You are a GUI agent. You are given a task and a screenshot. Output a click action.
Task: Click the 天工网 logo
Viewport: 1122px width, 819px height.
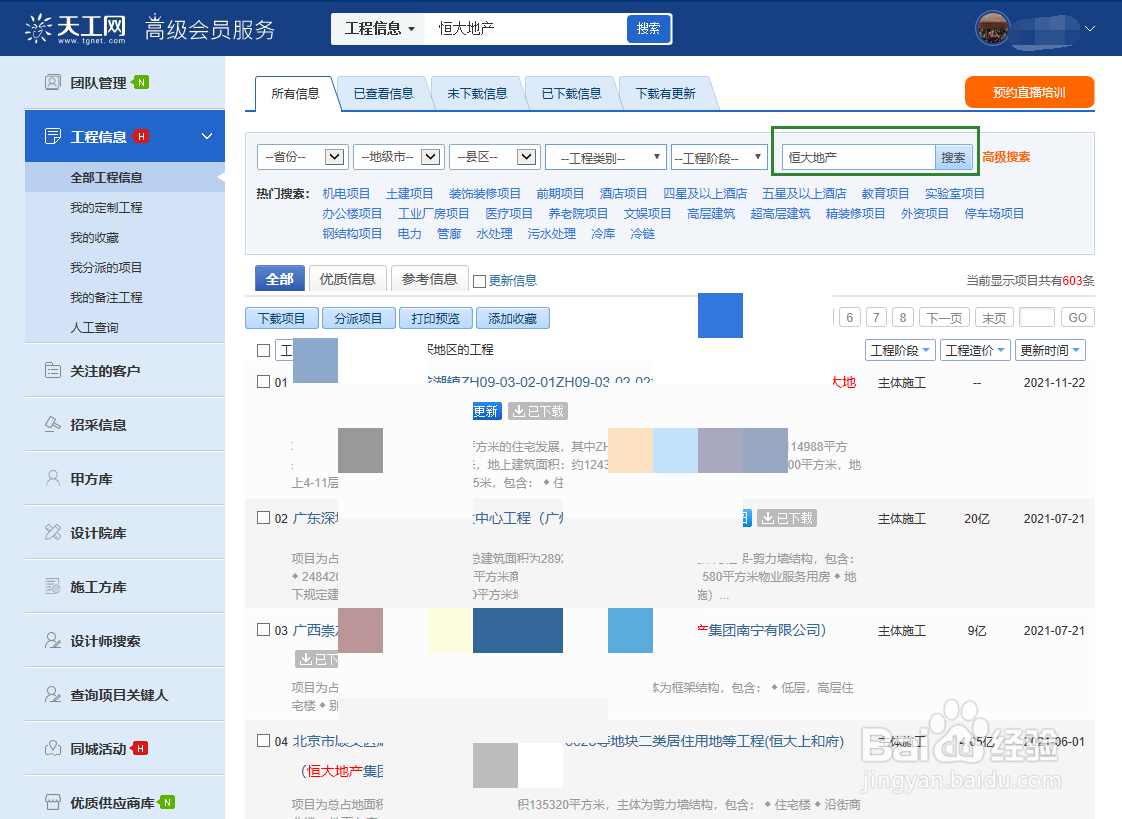76,29
